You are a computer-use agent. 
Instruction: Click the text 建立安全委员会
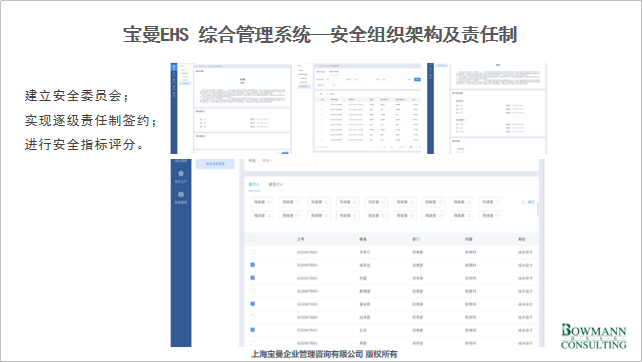click(73, 96)
